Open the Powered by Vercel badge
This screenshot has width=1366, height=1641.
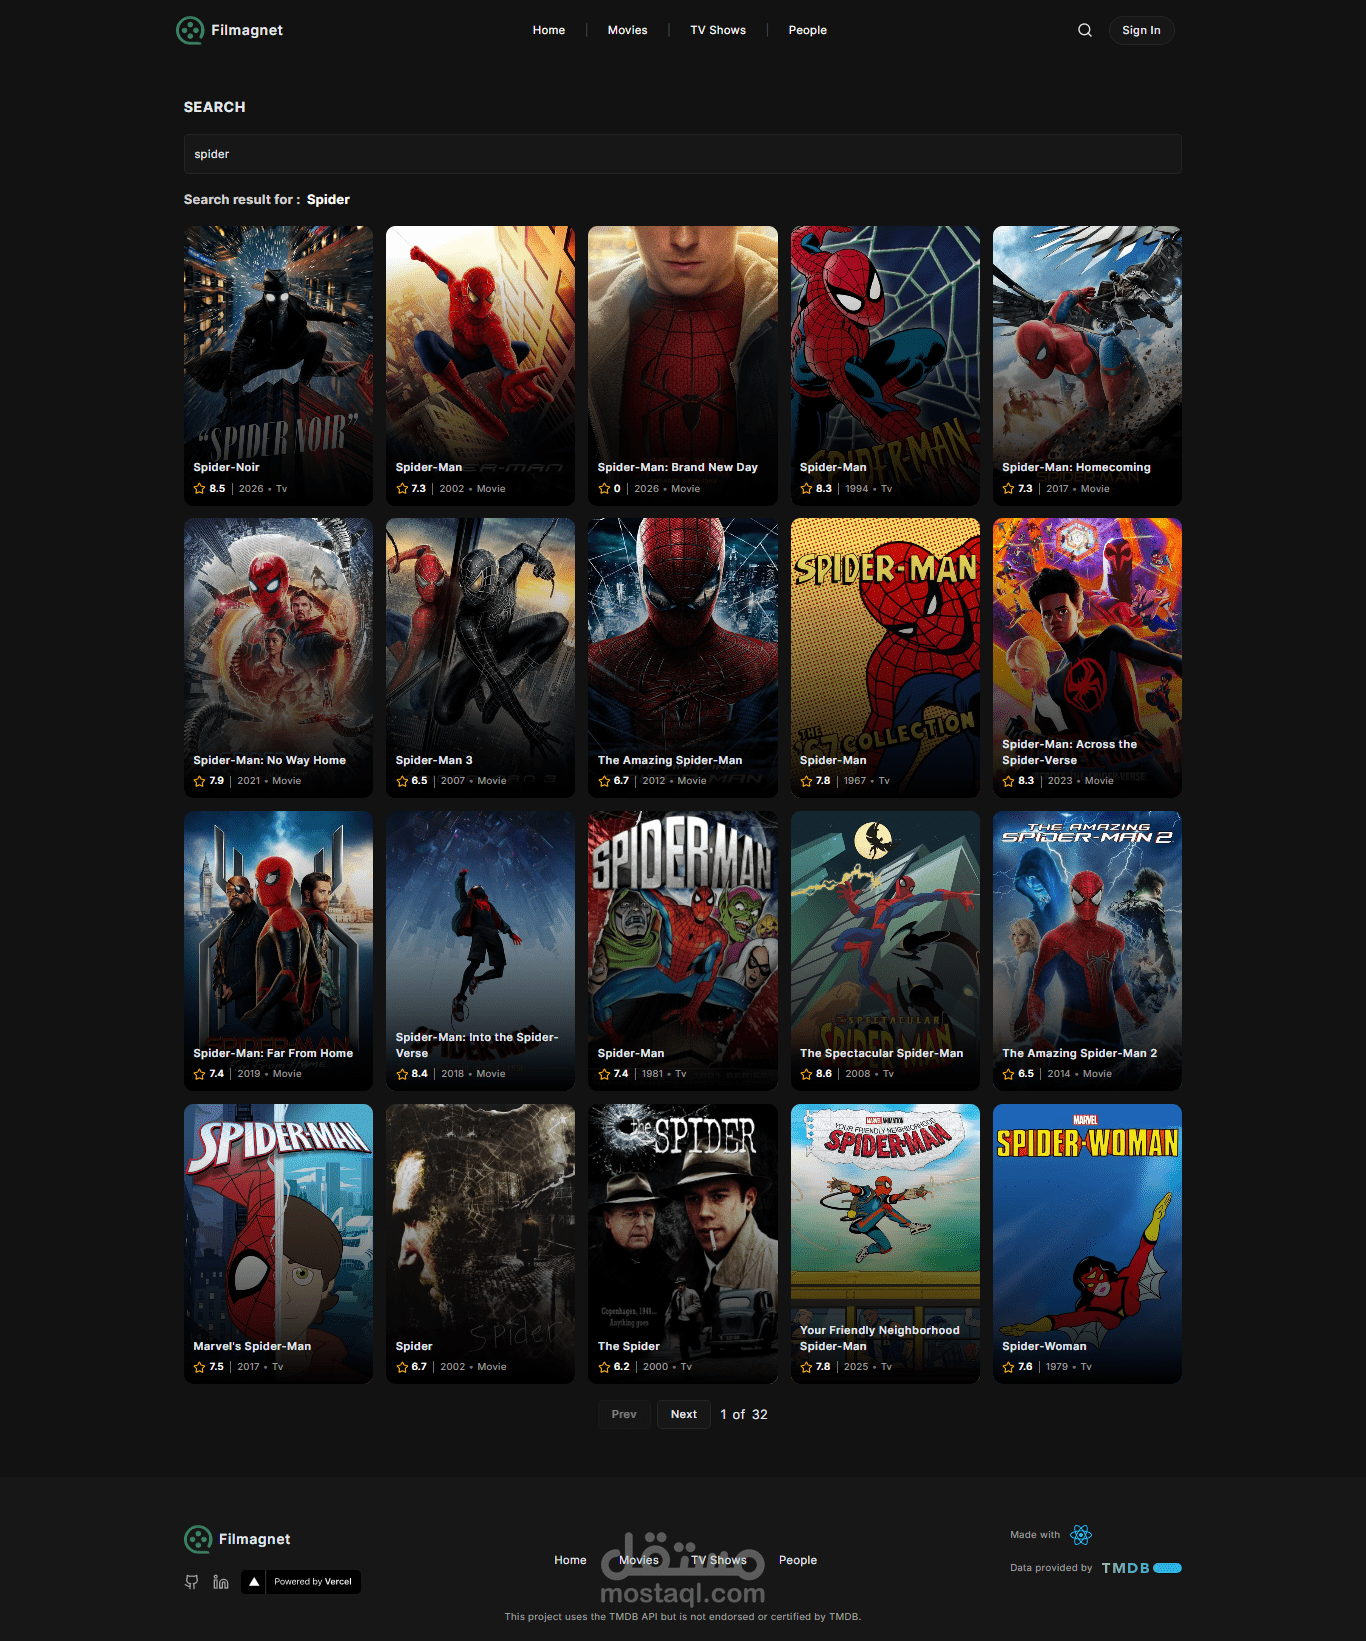coord(301,1582)
